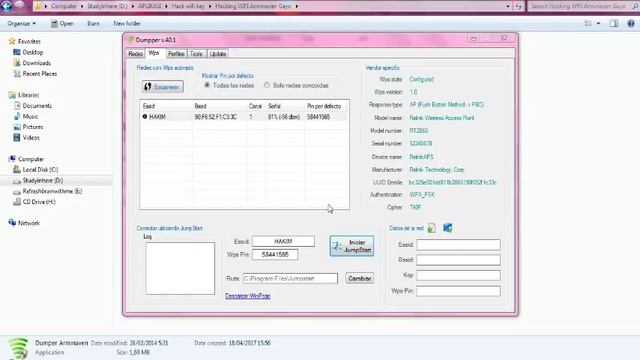This screenshot has height=360, width=640.
Task: Open the Refreshbrainwithme (E:) drive
Action: click(x=52, y=191)
